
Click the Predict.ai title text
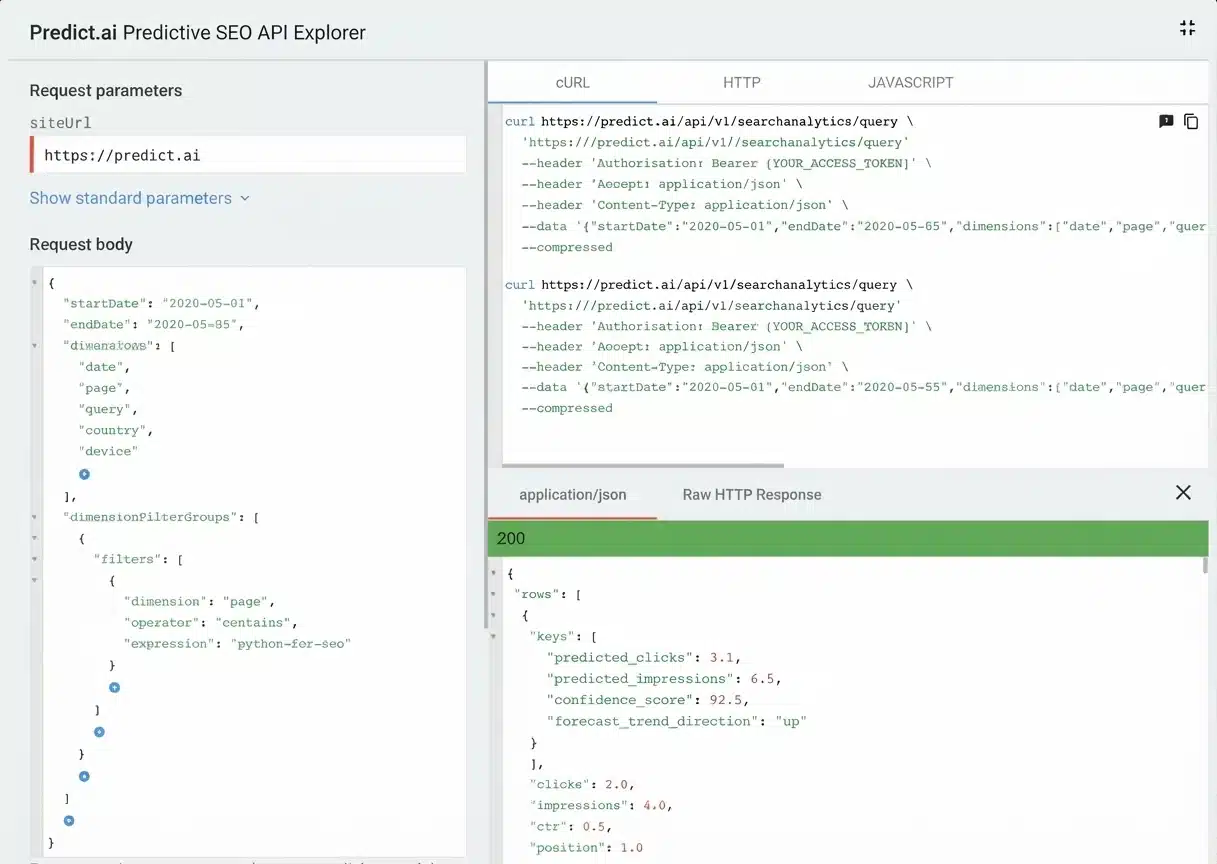point(74,32)
